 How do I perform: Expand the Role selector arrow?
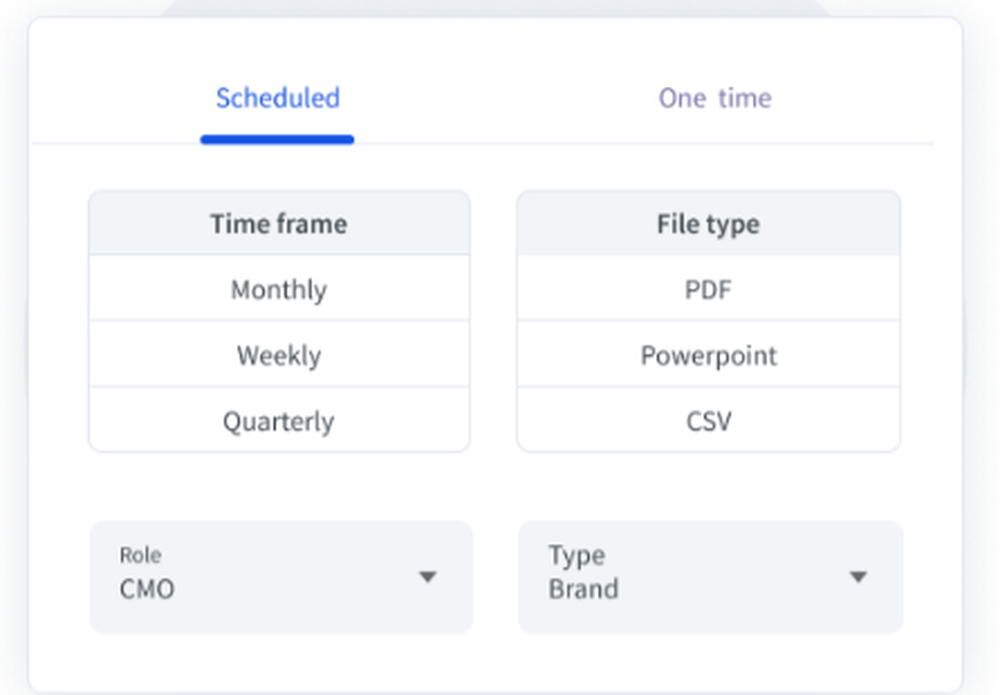tap(429, 577)
